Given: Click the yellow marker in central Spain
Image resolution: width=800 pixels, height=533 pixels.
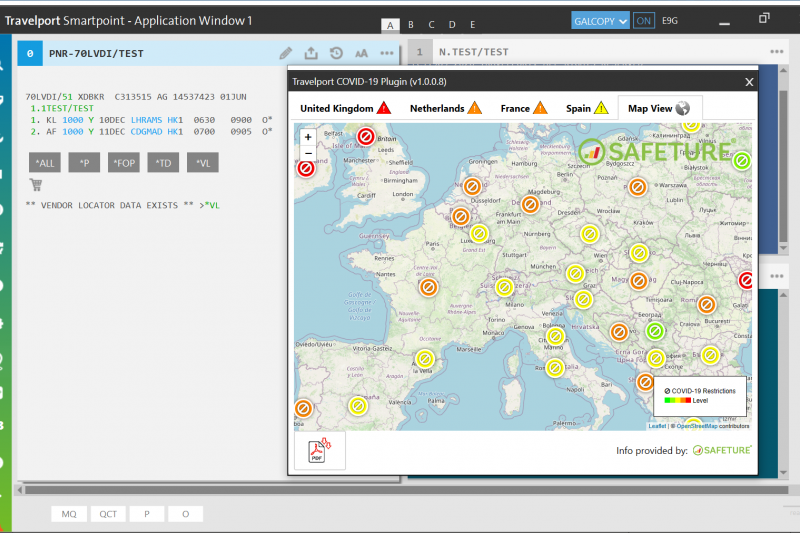Looking at the screenshot, I should (358, 406).
